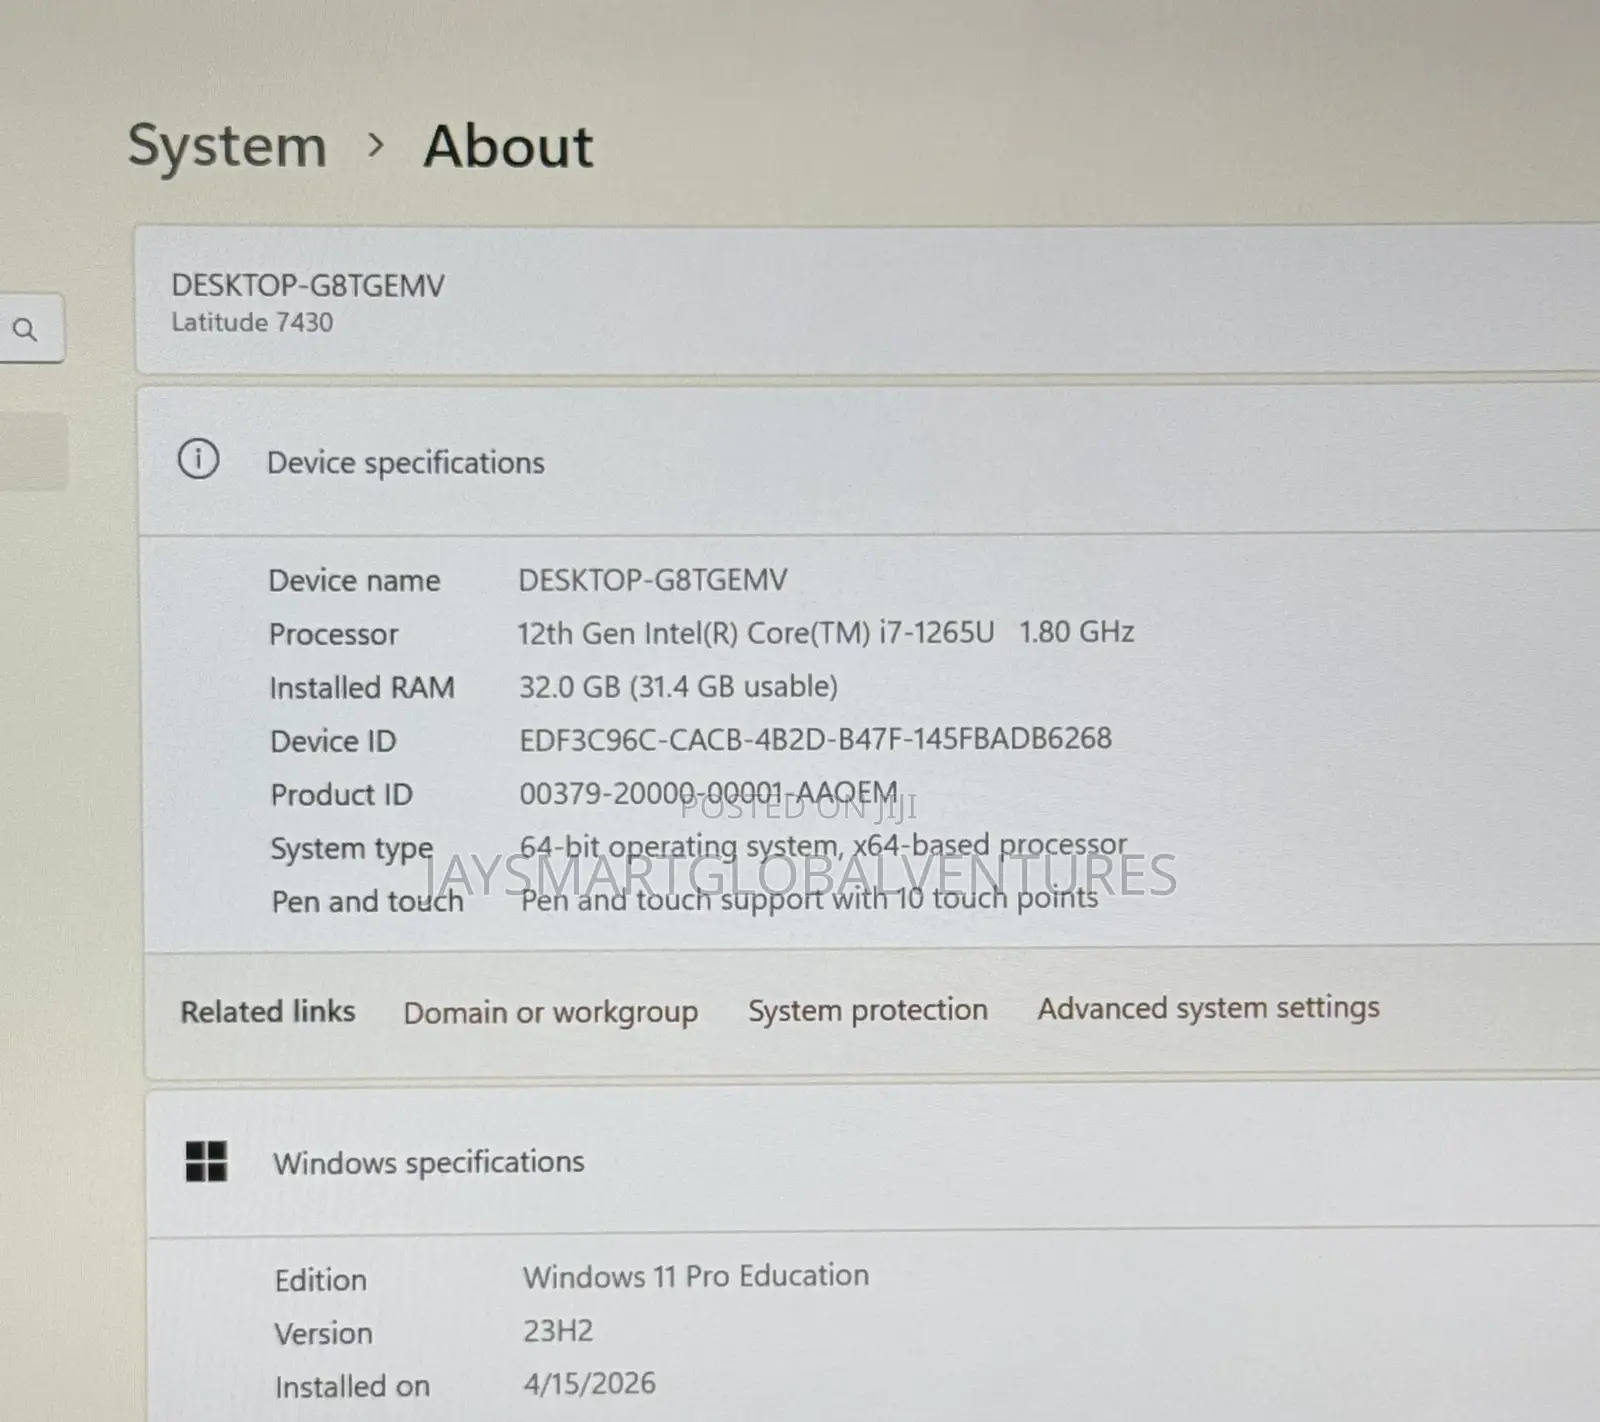Image resolution: width=1600 pixels, height=1422 pixels.
Task: Click the Device name value DESKTOP-G8TGEMV
Action: pos(653,580)
